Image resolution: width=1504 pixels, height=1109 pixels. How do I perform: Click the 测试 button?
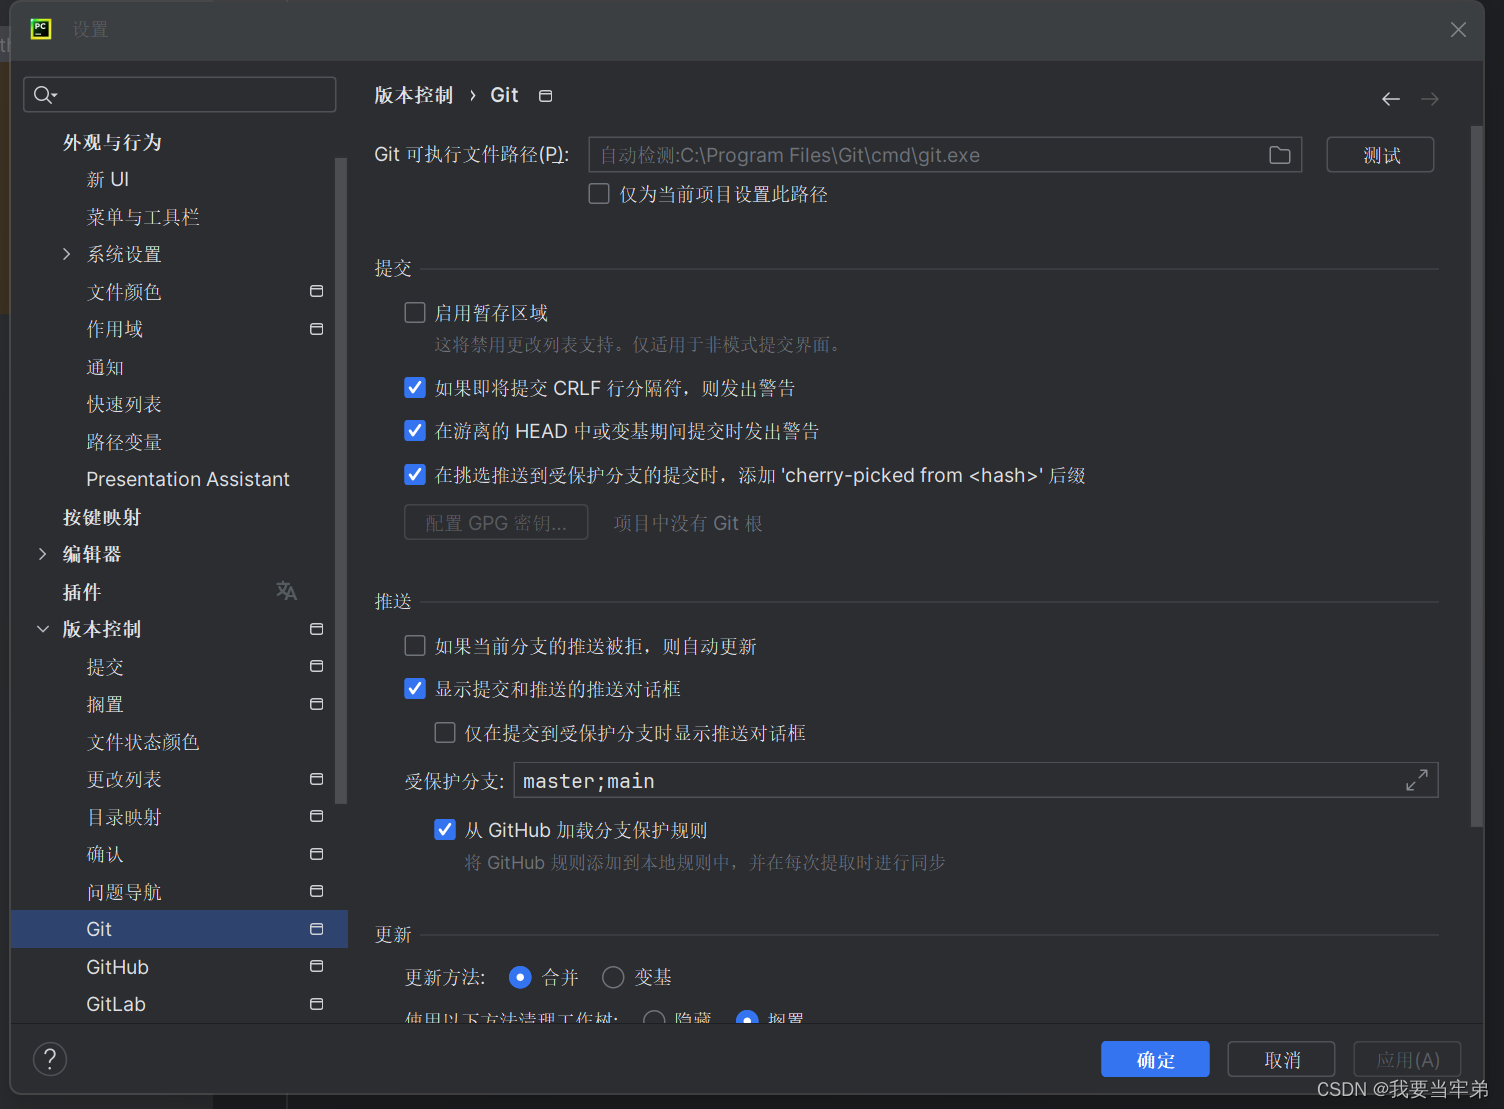1380,155
